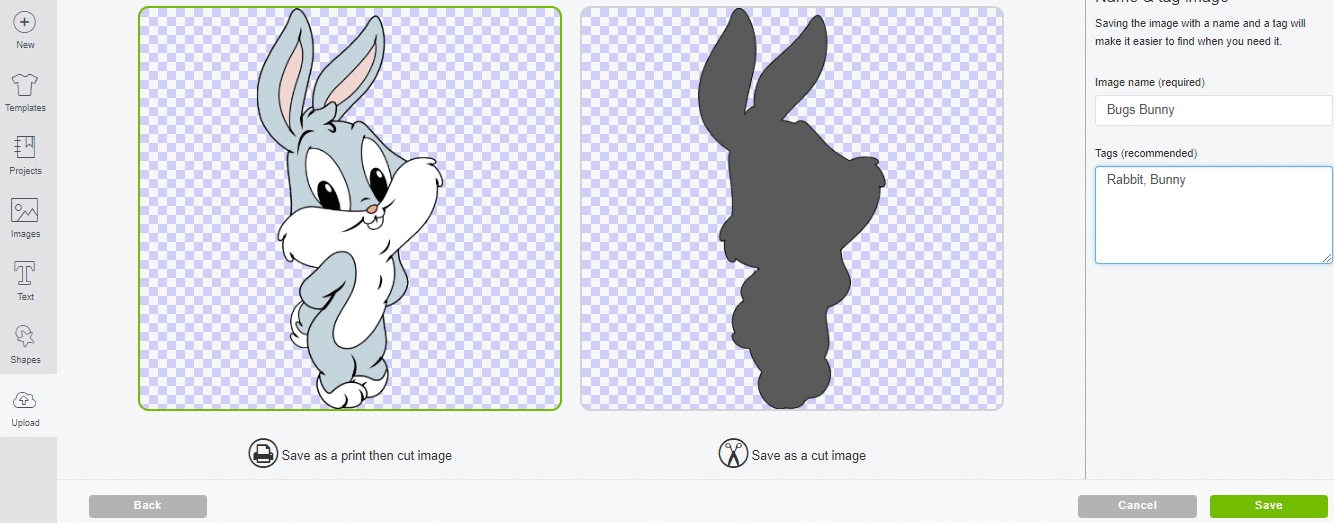Click the New project plus icon
This screenshot has width=1334, height=523.
tap(25, 22)
